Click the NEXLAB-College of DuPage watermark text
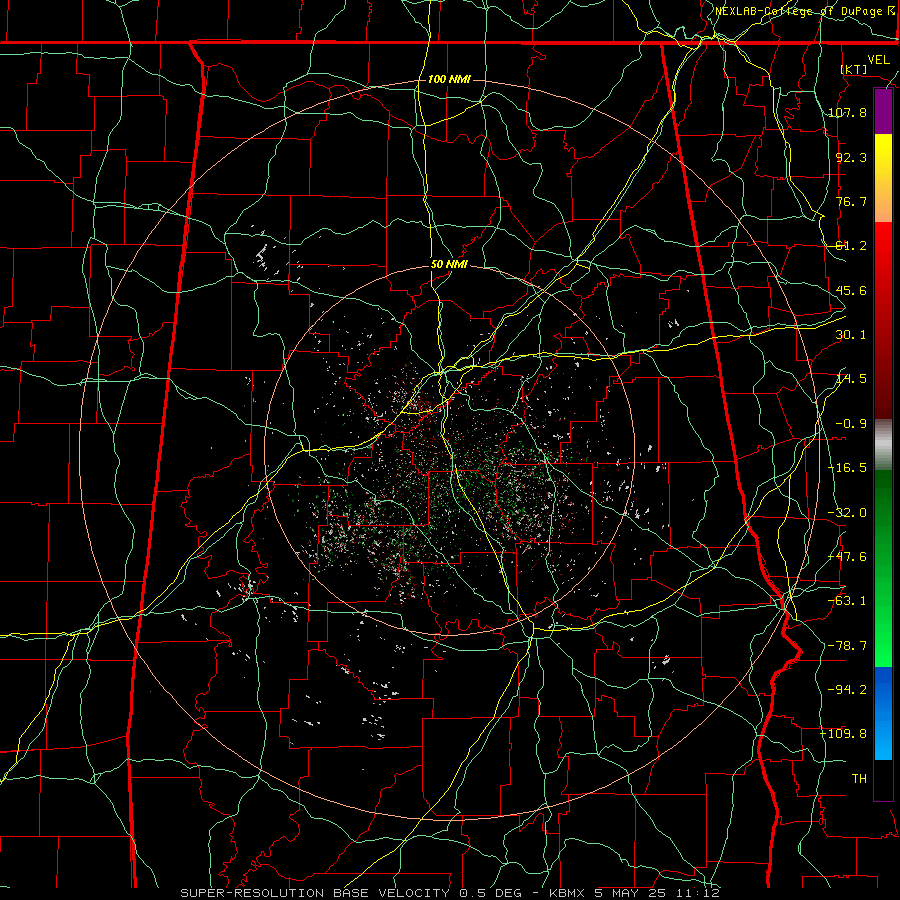Screen dimensions: 900x900 805,11
